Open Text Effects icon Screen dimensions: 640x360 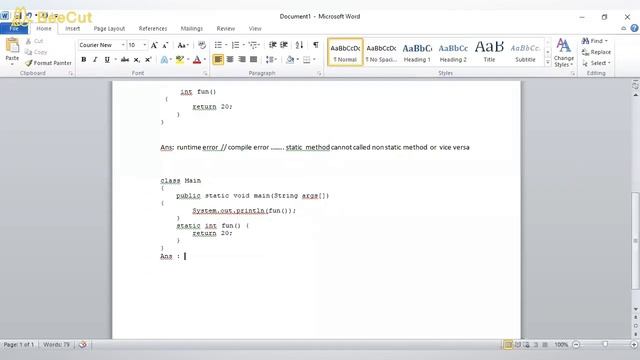(164, 60)
